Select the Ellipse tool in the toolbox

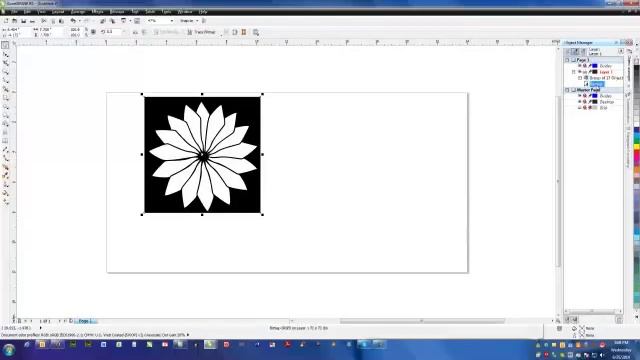pyautogui.click(x=5, y=107)
